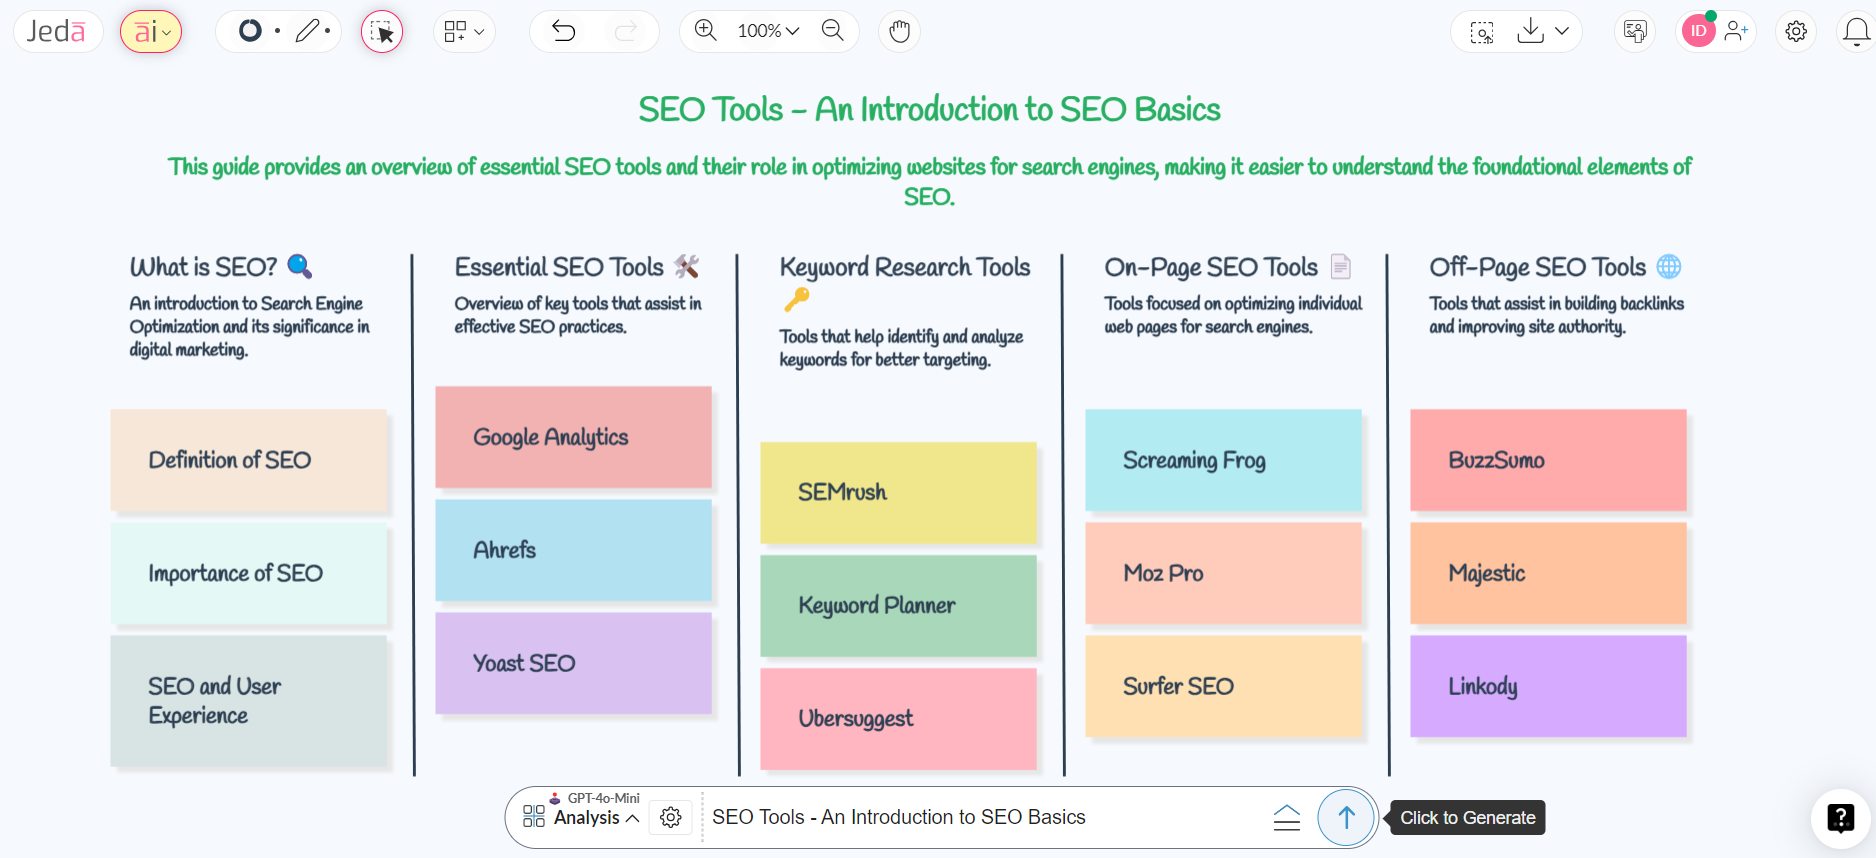Click the page emoji beside On-Page heading
Image resolution: width=1876 pixels, height=858 pixels.
1341,266
